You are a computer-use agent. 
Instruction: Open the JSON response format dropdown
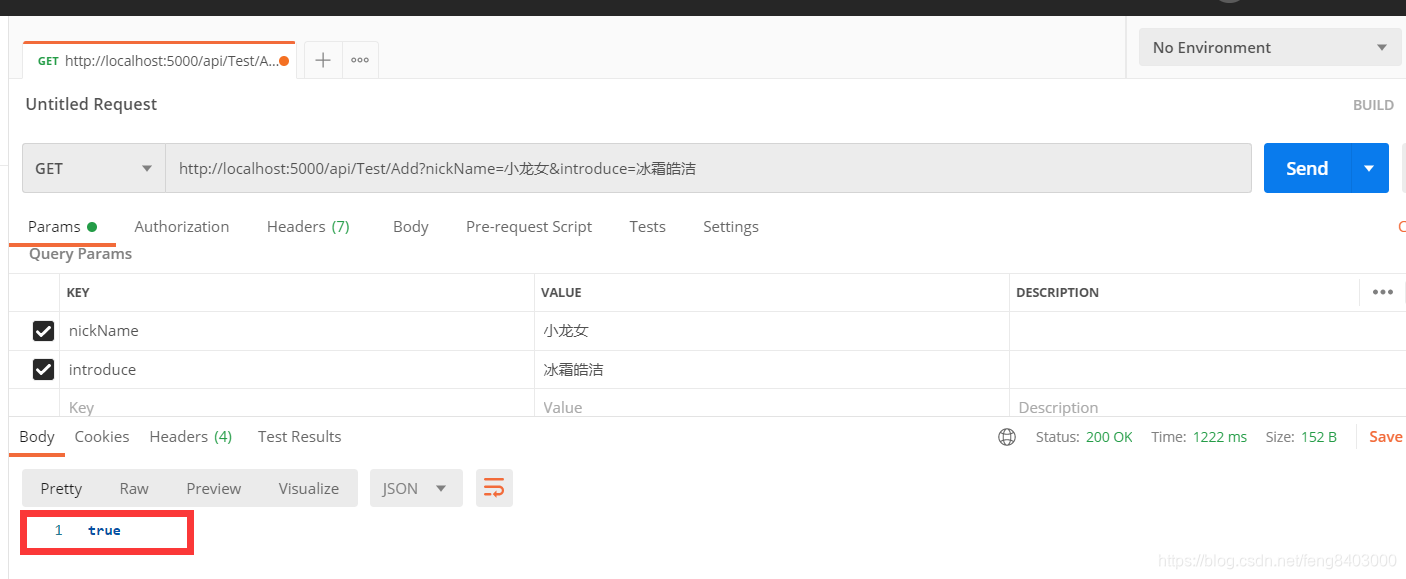416,488
